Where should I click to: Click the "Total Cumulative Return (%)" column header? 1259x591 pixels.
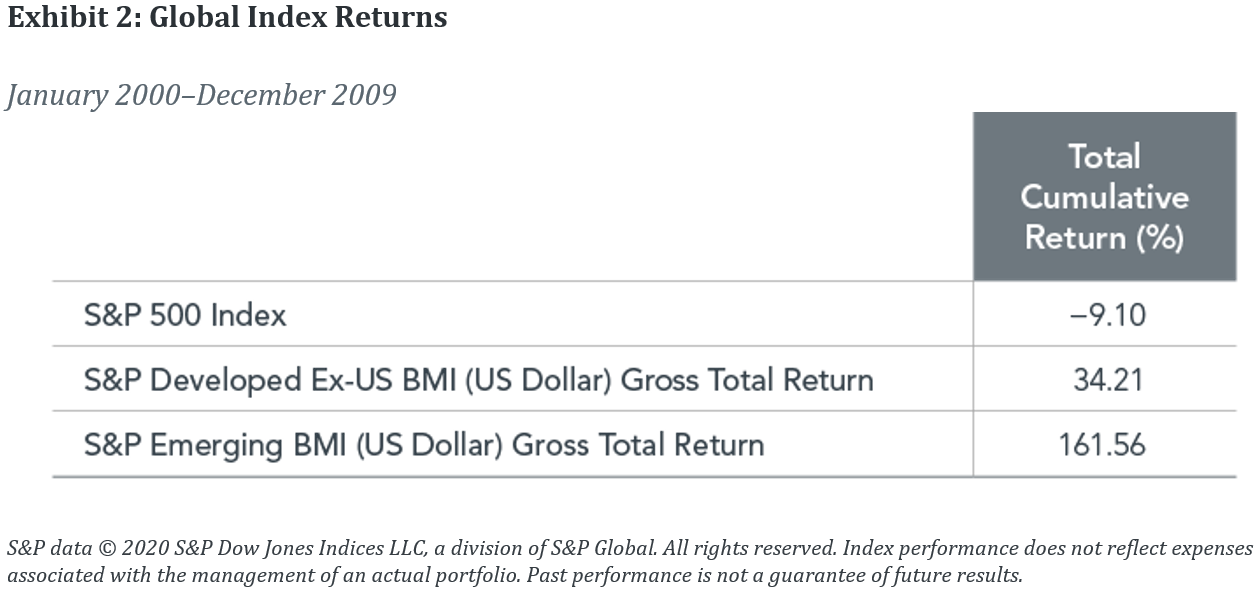click(1104, 196)
